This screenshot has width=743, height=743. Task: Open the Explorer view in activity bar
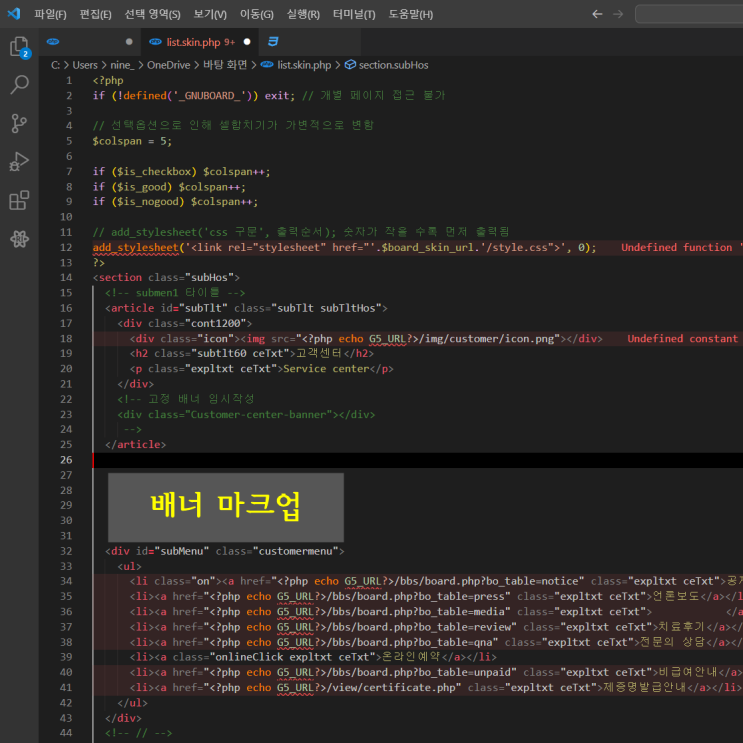[18, 46]
